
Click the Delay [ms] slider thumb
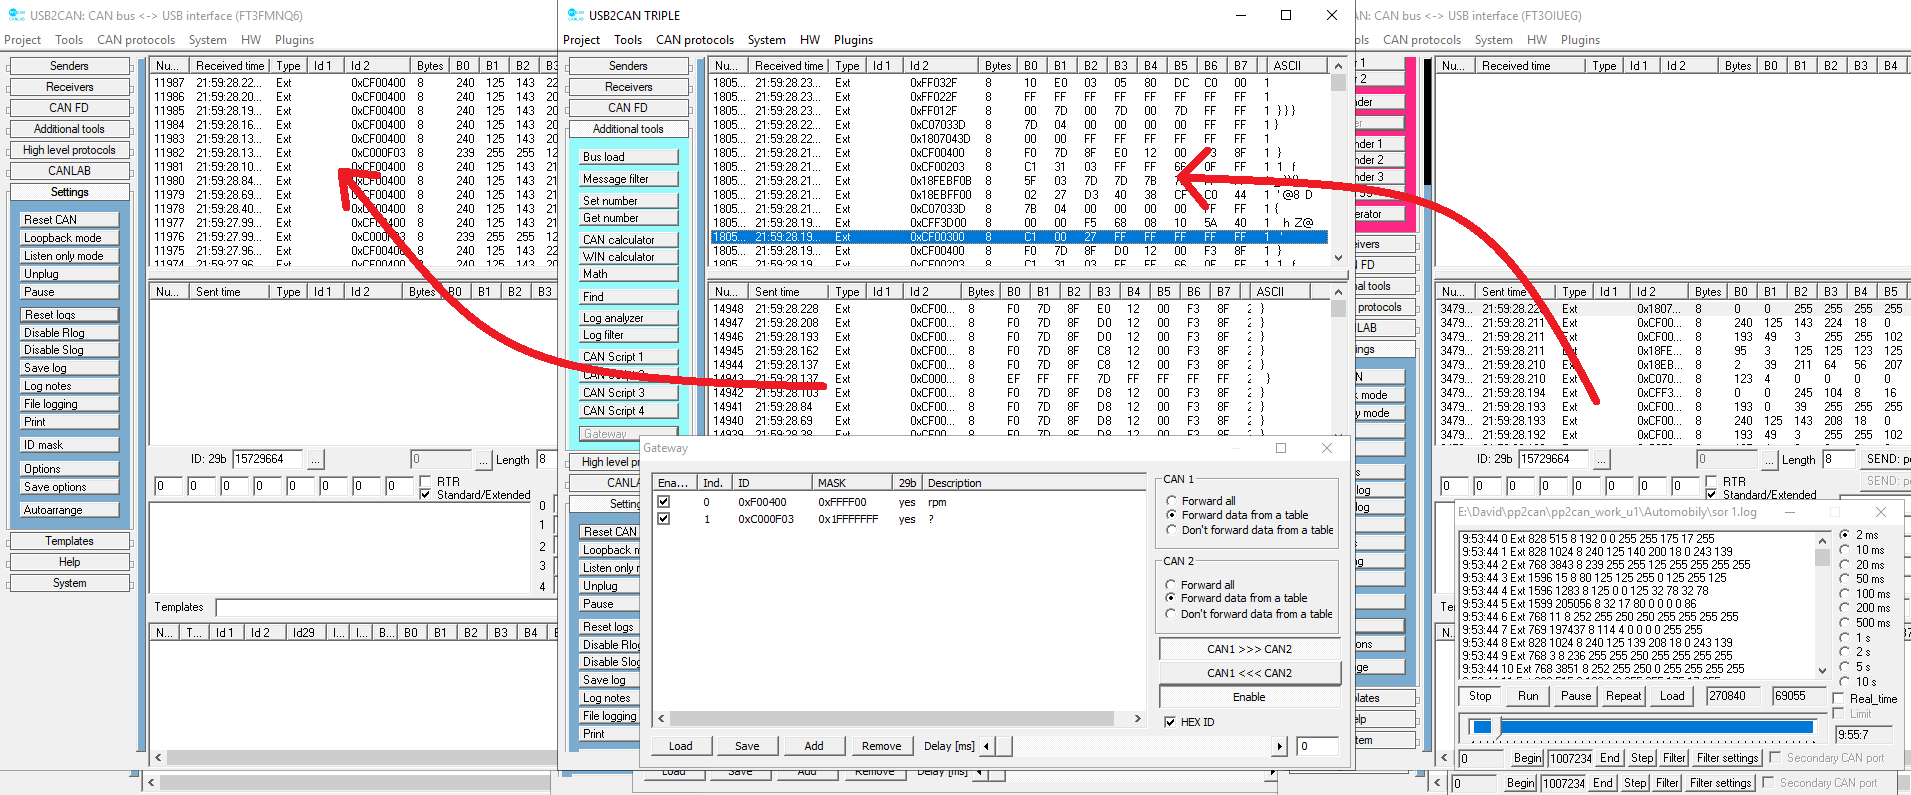(1005, 746)
